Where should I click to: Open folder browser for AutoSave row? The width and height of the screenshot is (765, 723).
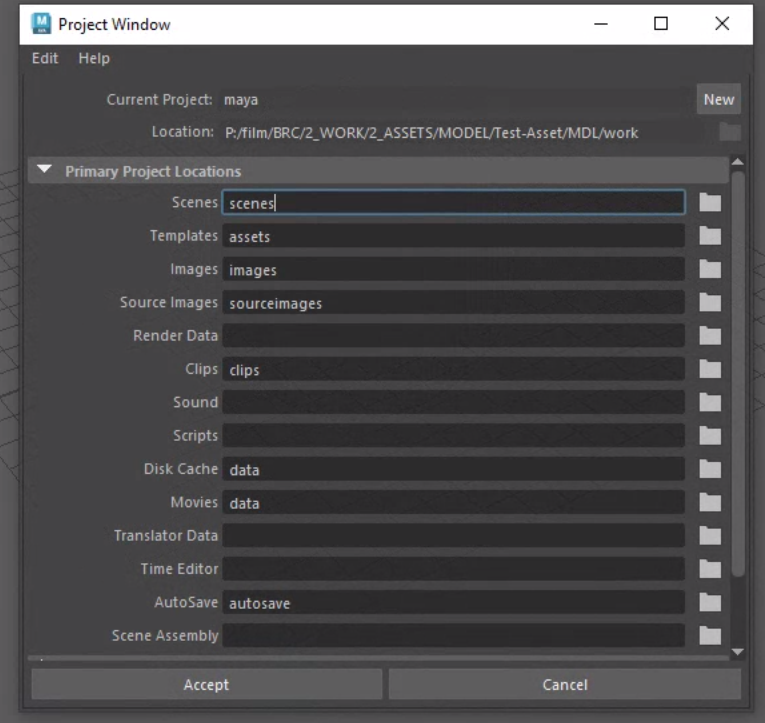(x=710, y=602)
